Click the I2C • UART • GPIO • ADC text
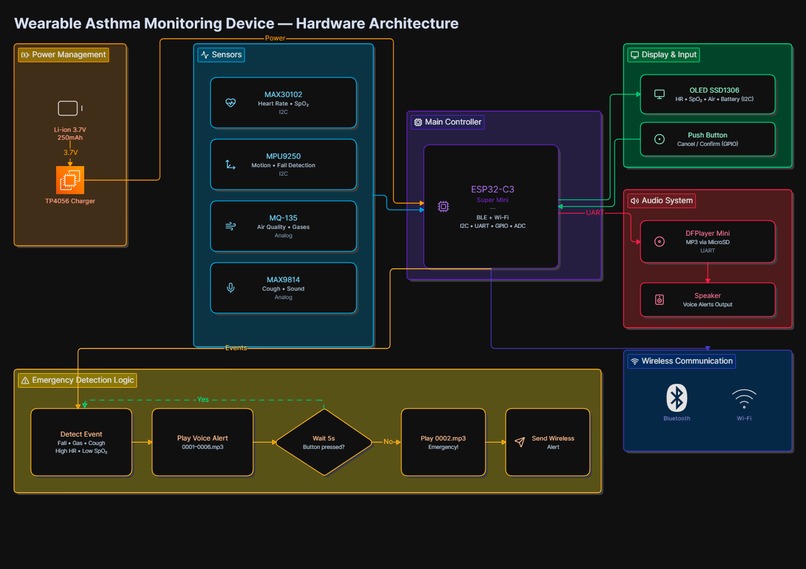The width and height of the screenshot is (806, 569). click(x=492, y=226)
